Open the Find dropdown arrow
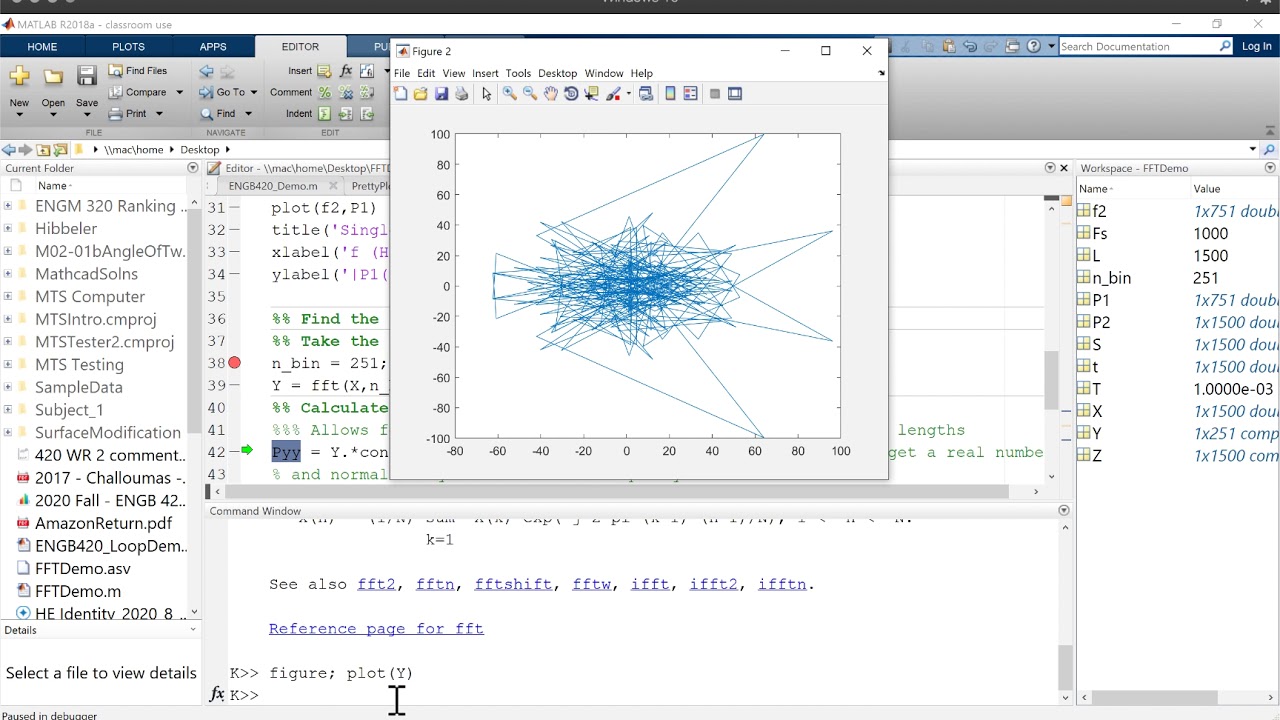The width and height of the screenshot is (1280, 720). click(248, 114)
